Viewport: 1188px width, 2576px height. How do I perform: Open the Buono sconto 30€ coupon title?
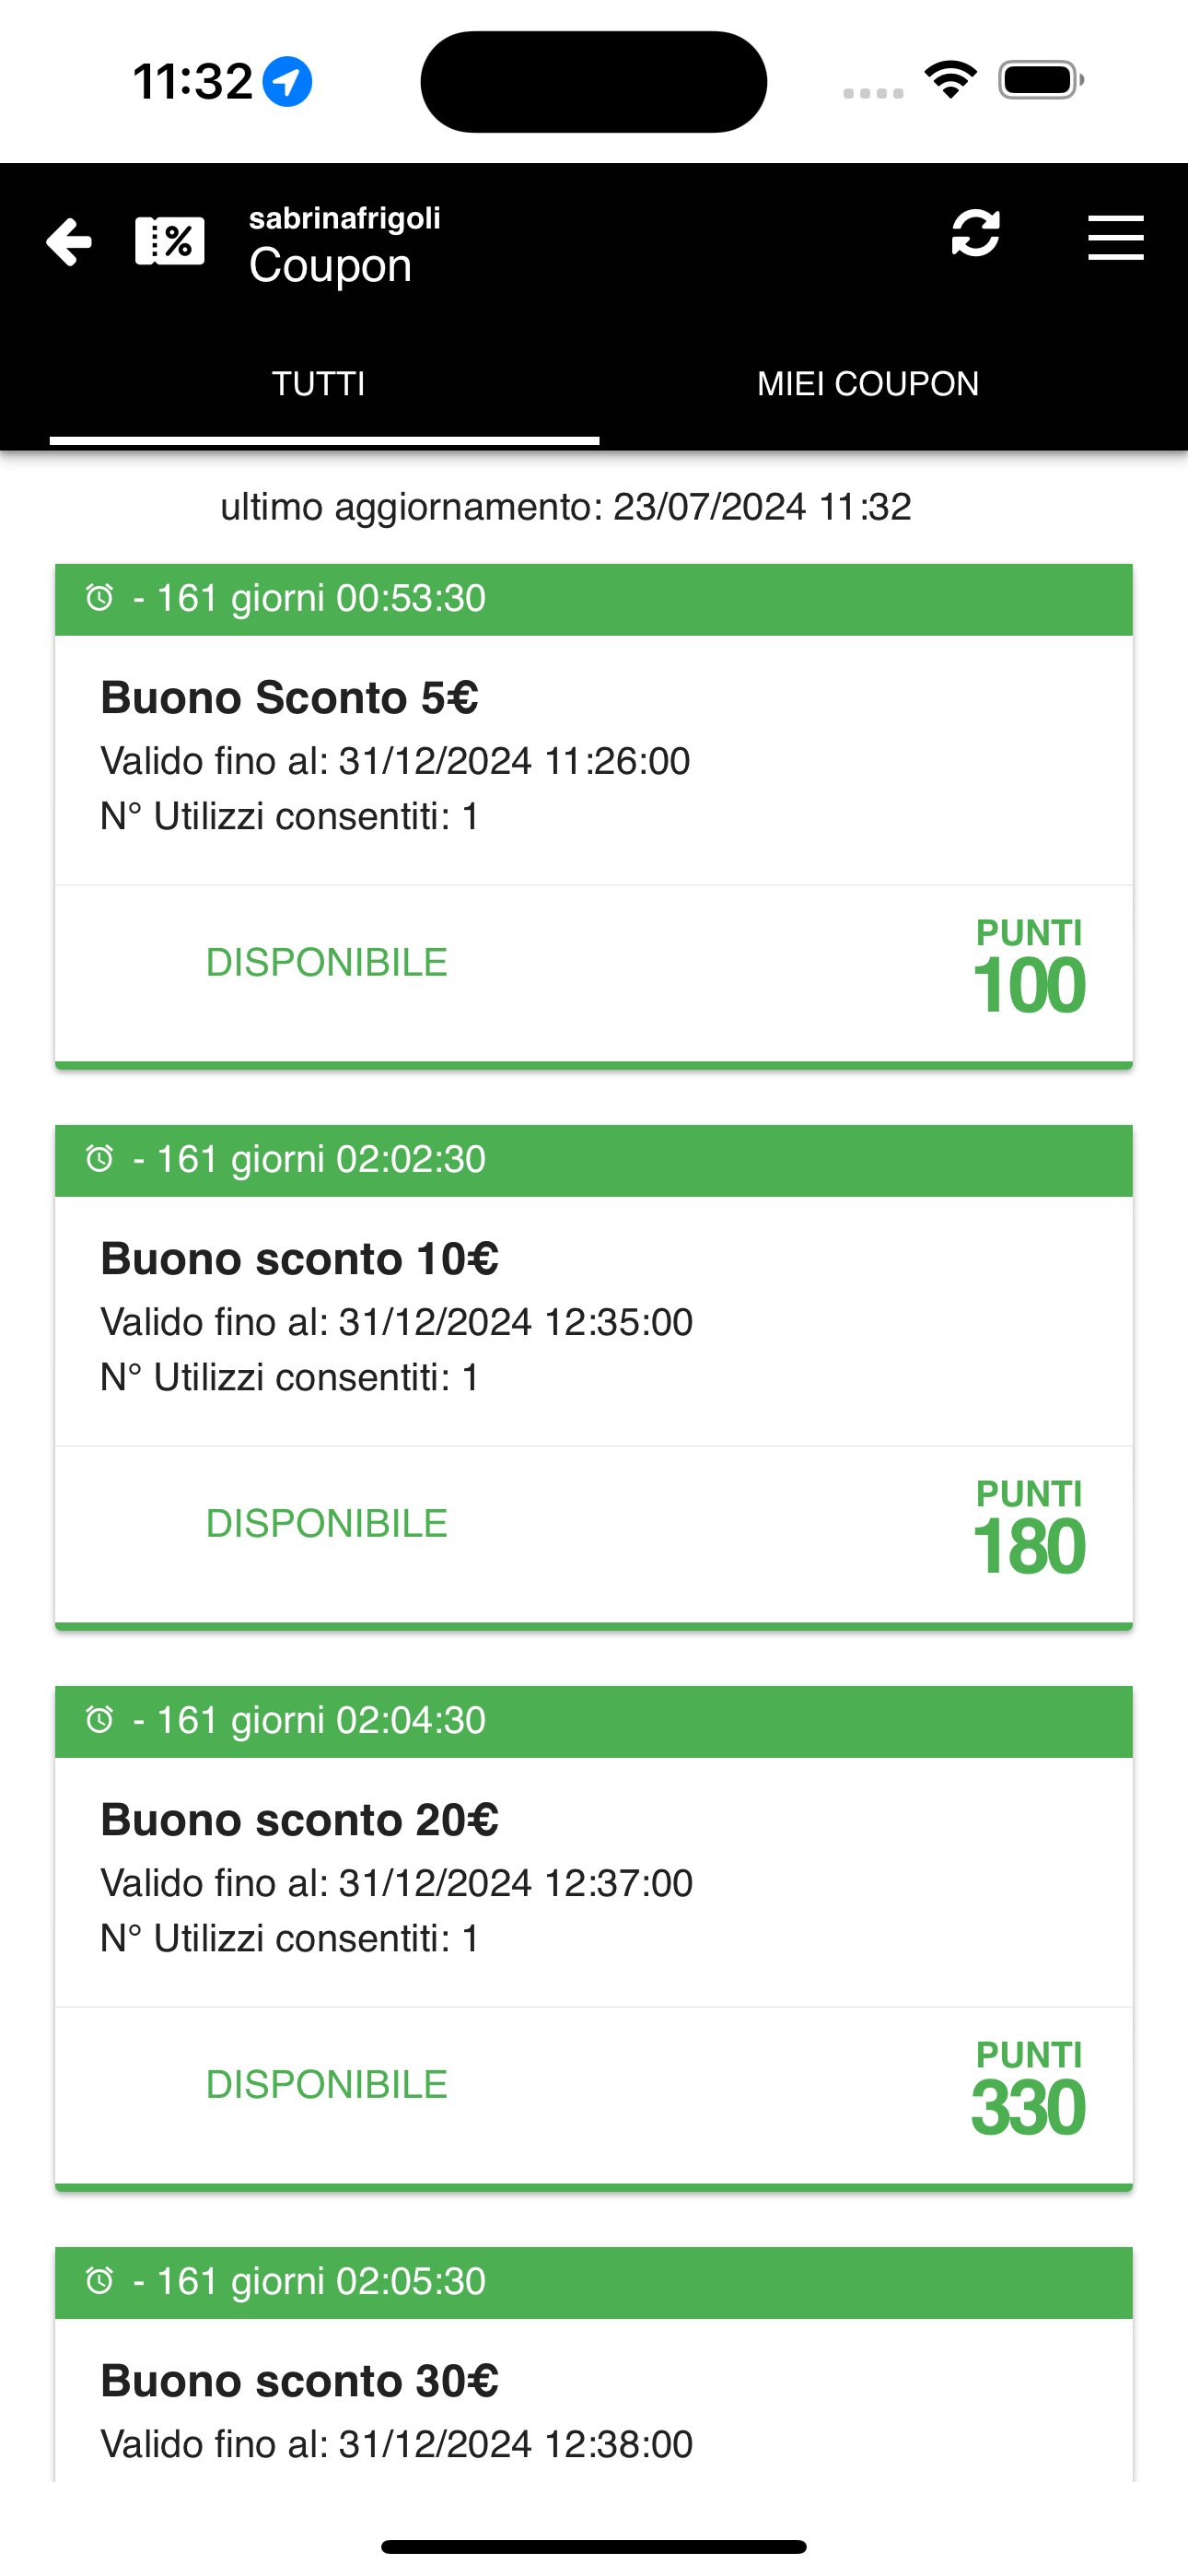[299, 2380]
